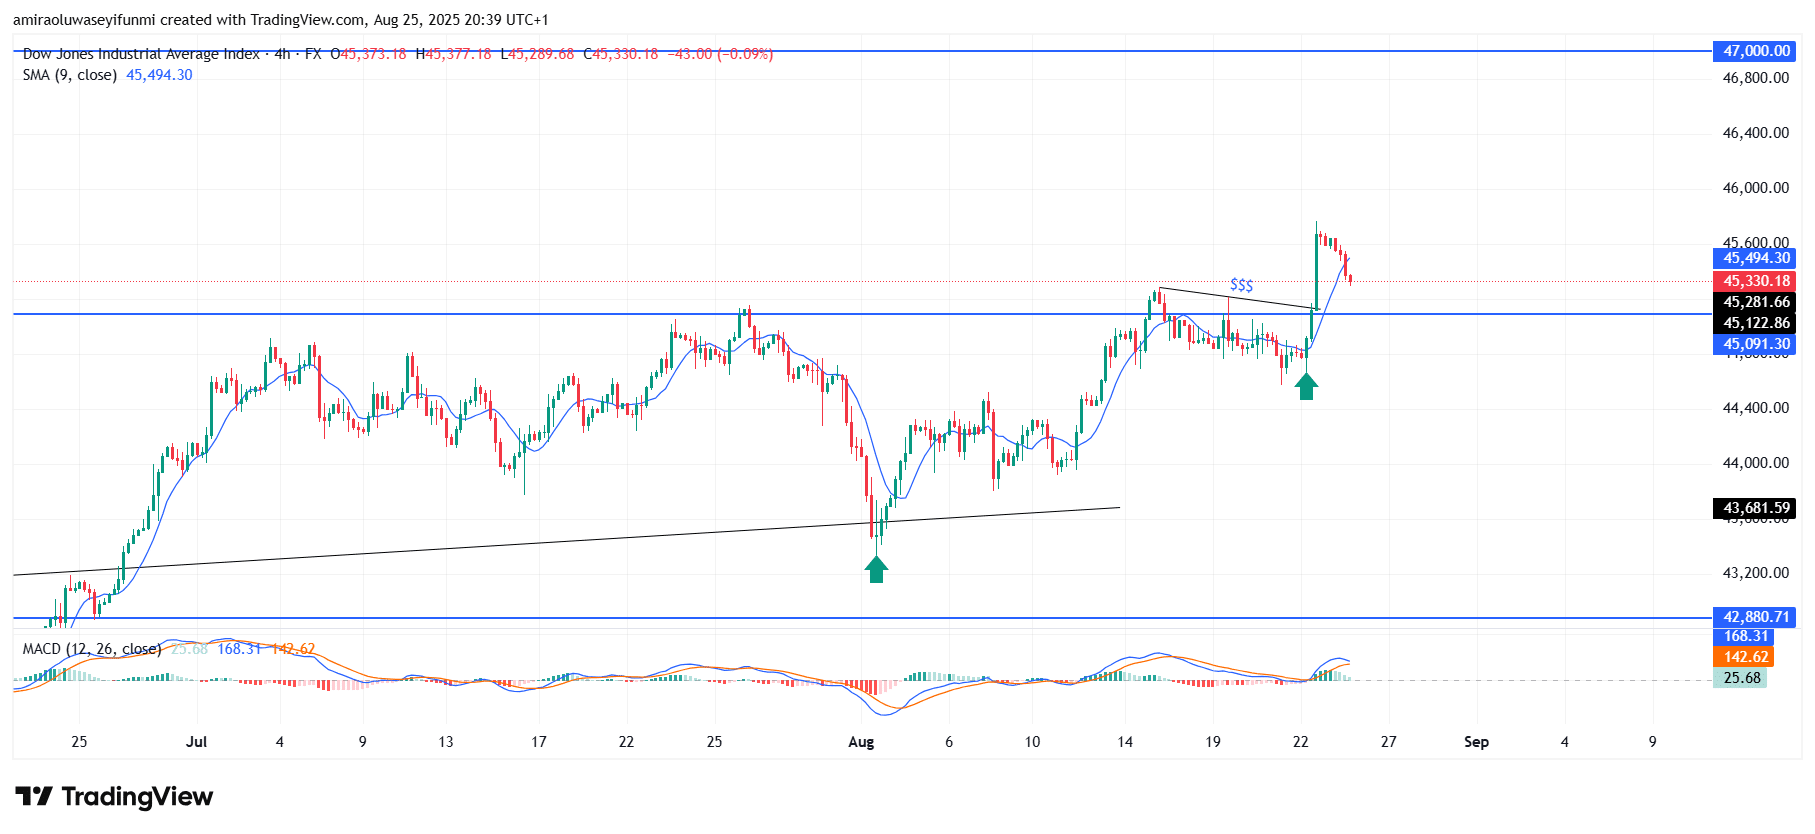The image size is (1815, 834).
Task: Click the MACD 25.68 histogram value label
Action: pos(1741,678)
